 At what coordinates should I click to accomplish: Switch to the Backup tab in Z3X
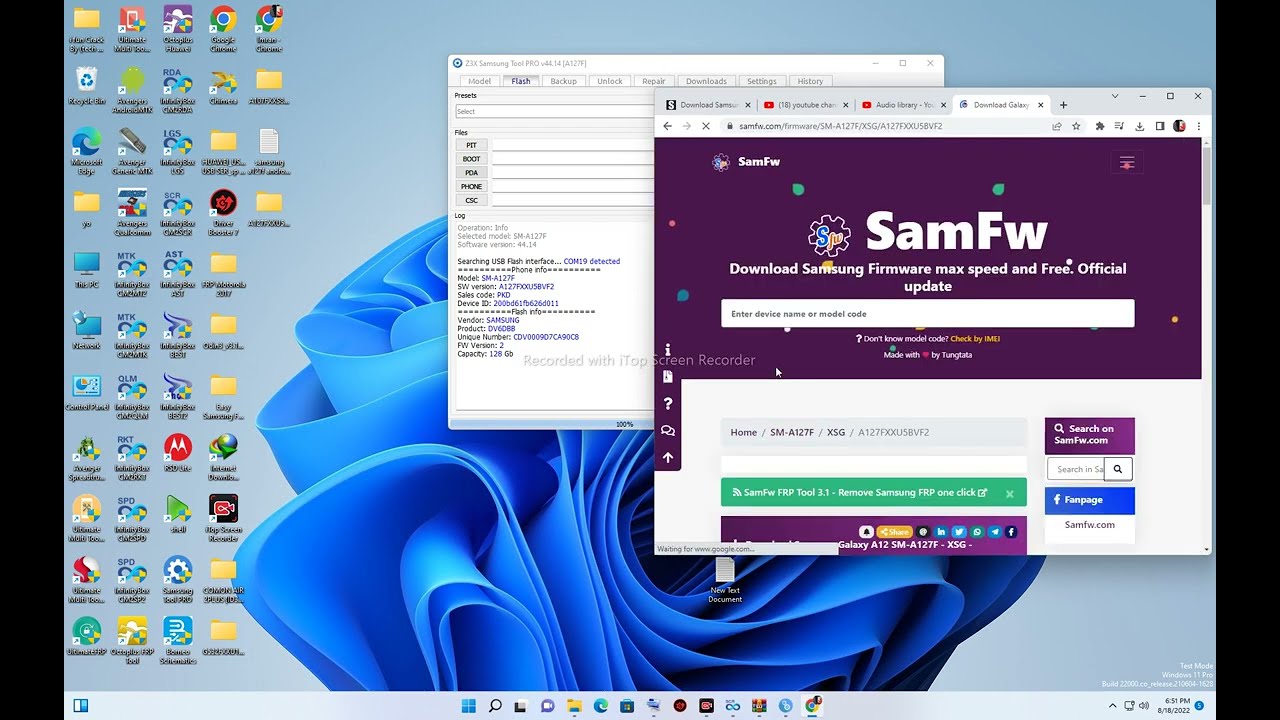click(563, 81)
